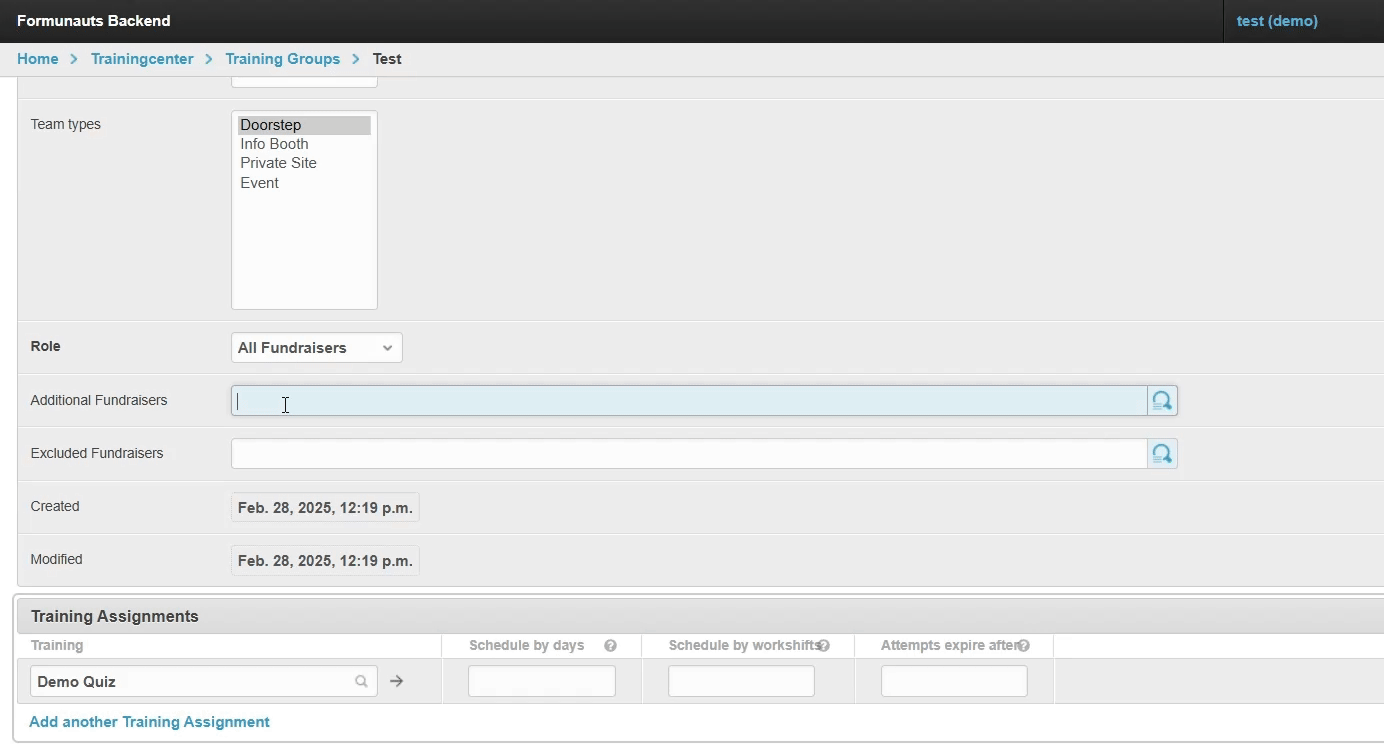Open Trainingcenter breadcrumb link

142,59
